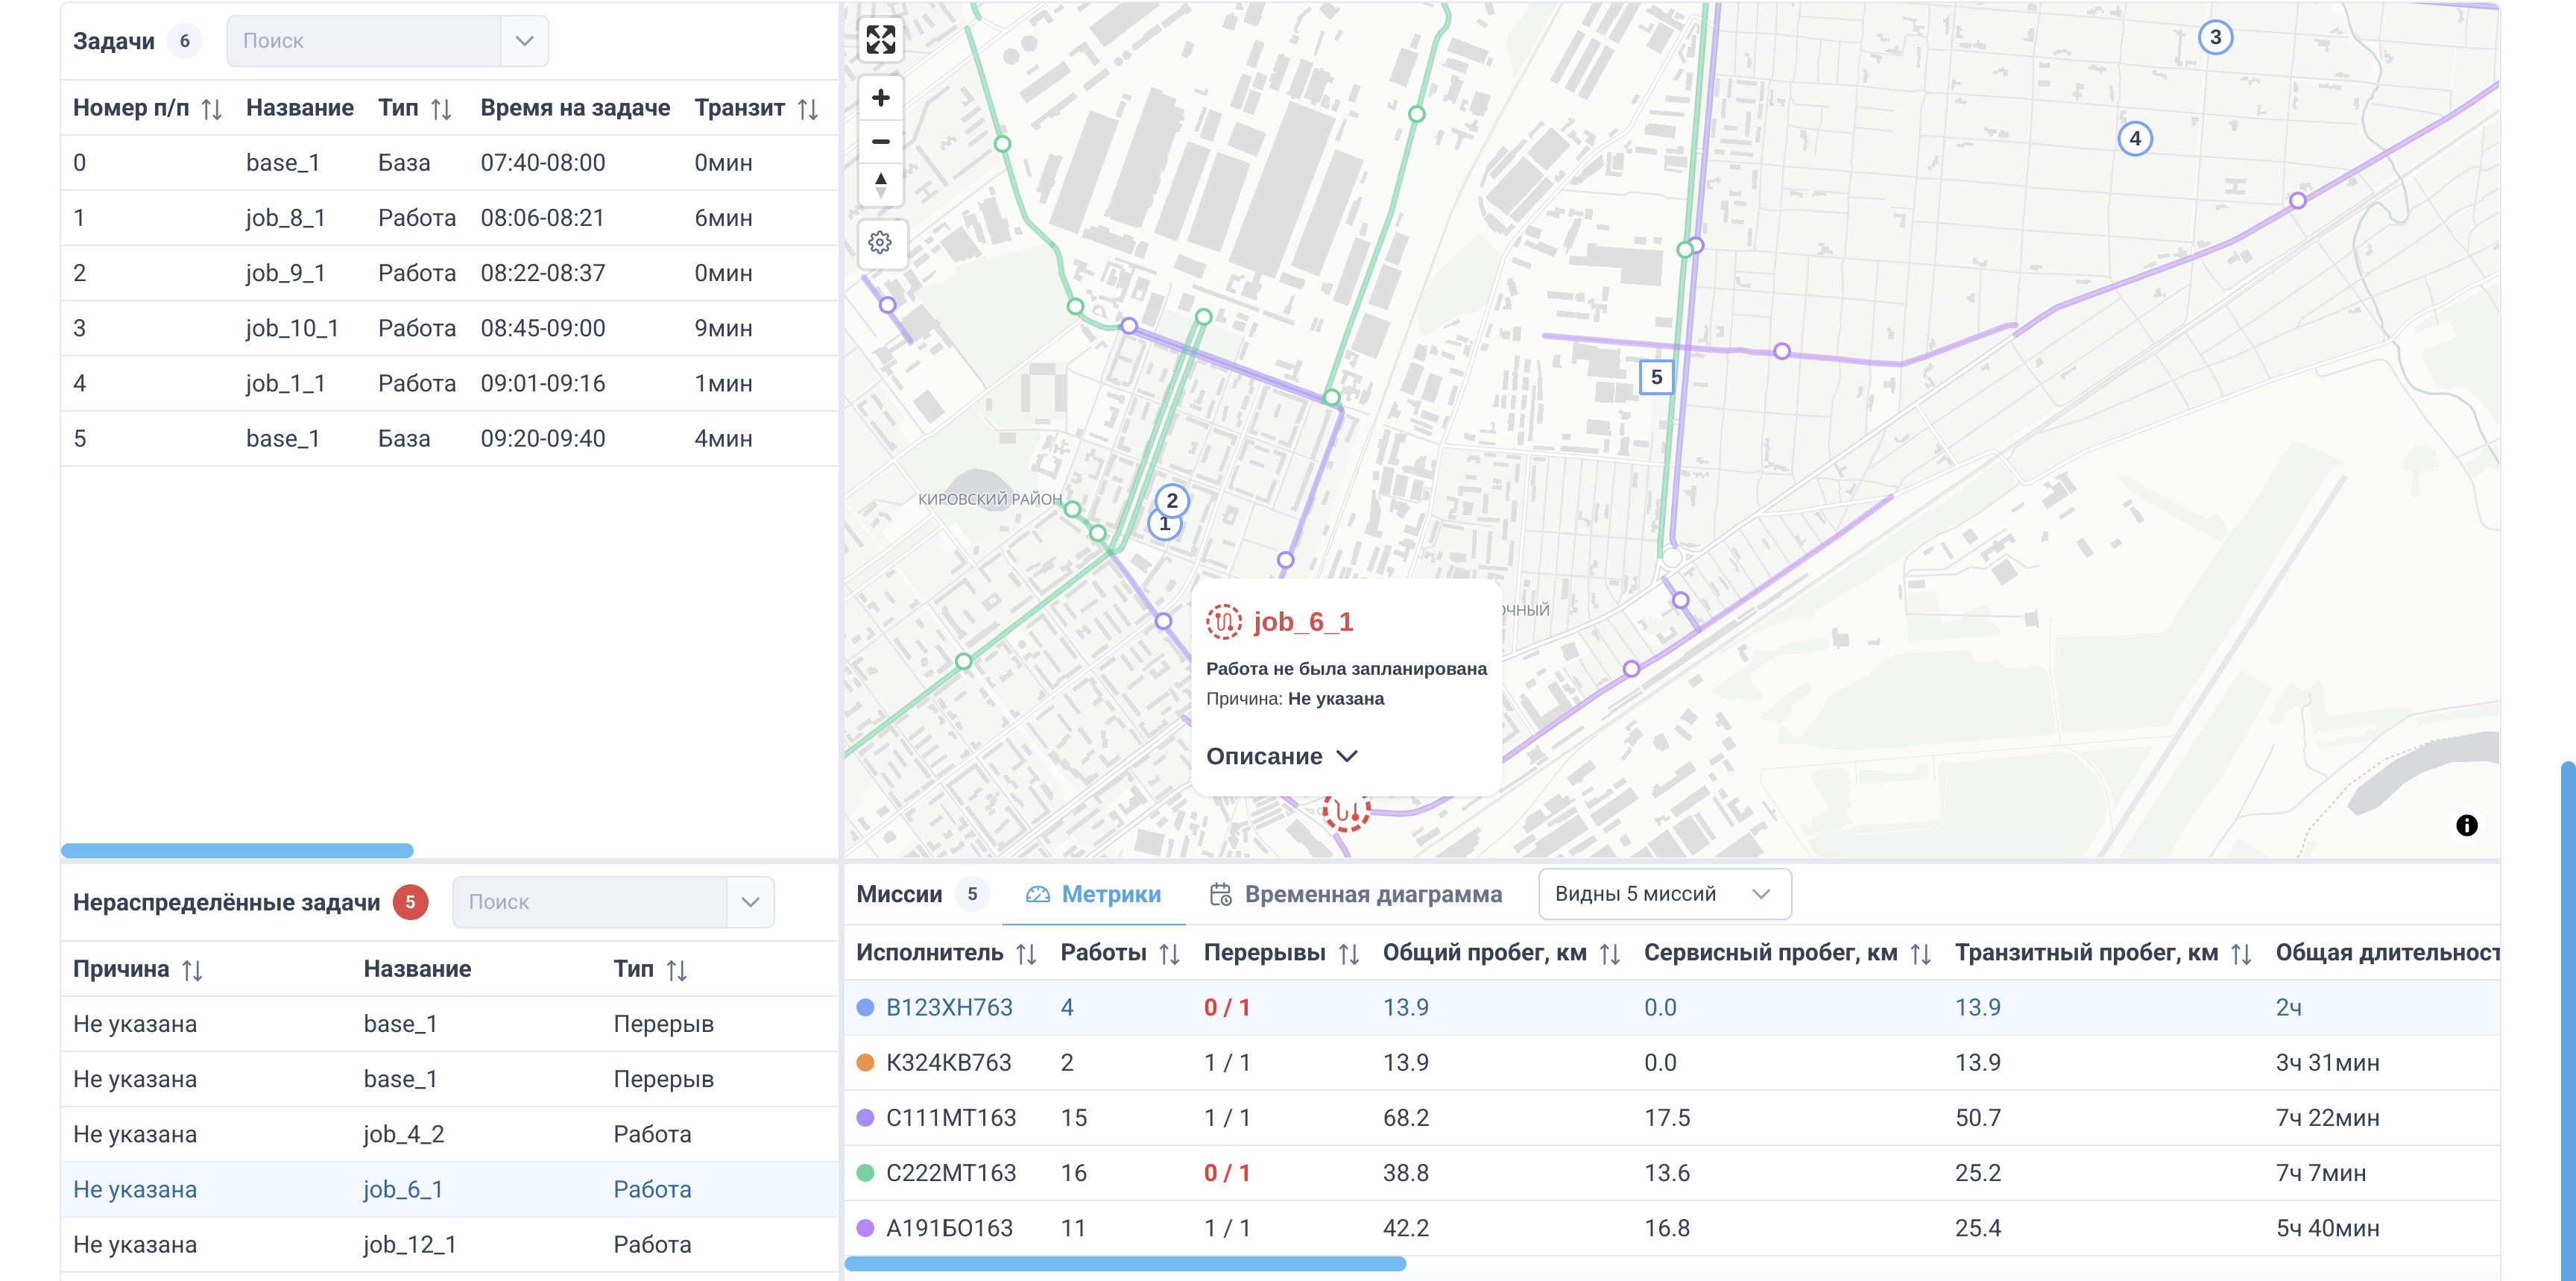Click C222MT163 breaks value 0 / 1
Image resolution: width=2576 pixels, height=1281 pixels.
[1227, 1172]
